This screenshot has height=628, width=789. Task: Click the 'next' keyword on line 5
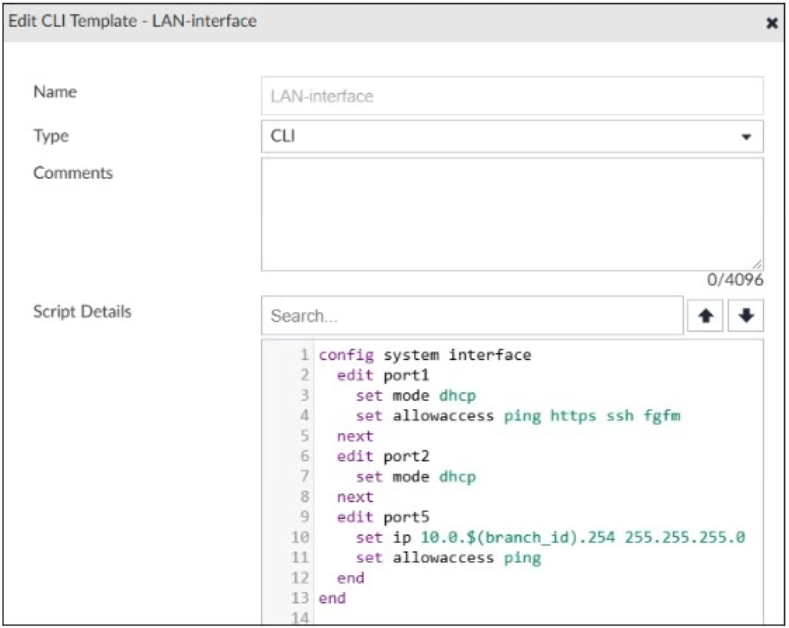[355, 436]
